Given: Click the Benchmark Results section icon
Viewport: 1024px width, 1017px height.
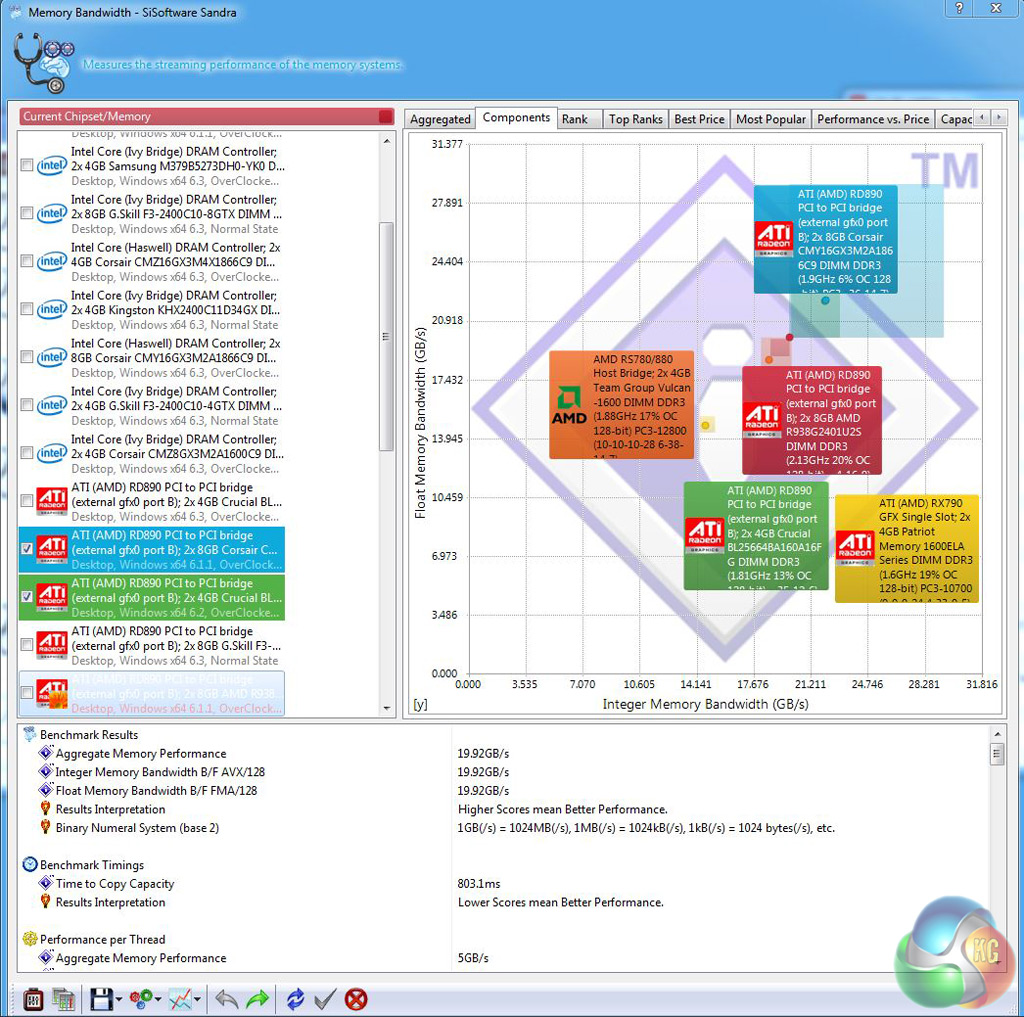Looking at the screenshot, I should [x=29, y=734].
